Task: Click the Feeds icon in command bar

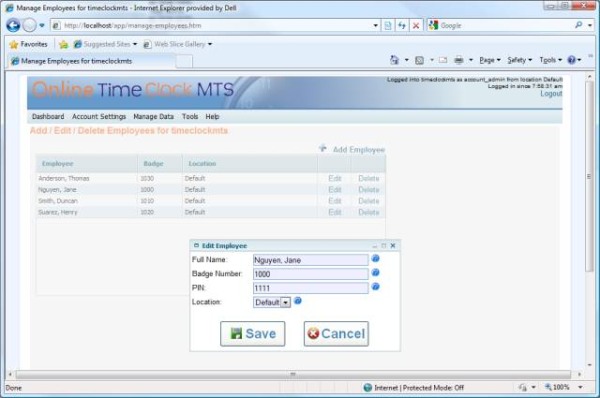Action: pyautogui.click(x=419, y=60)
